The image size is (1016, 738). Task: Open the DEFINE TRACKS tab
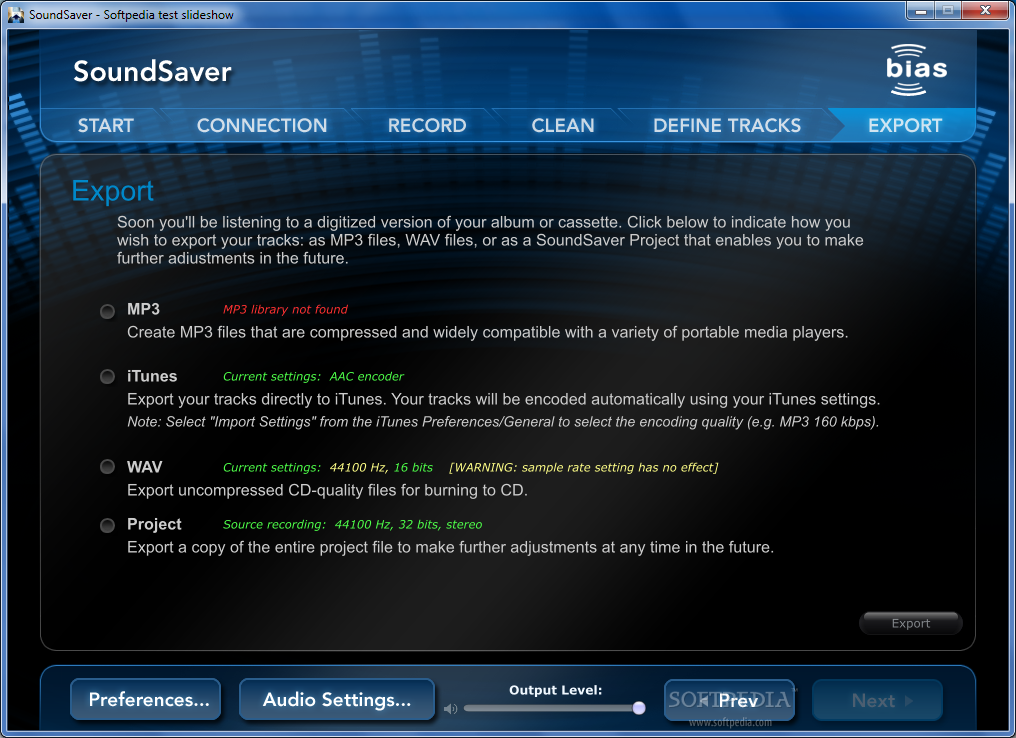(727, 125)
